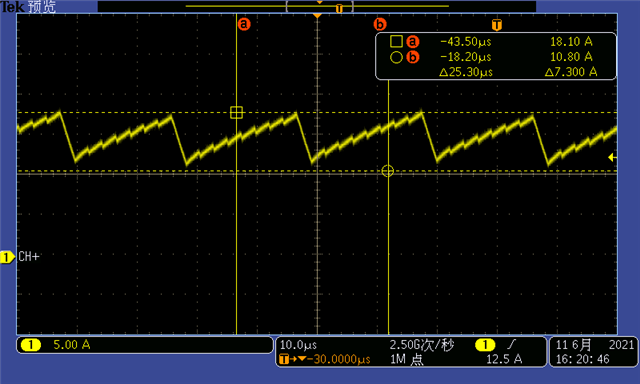
Task: Click the Δ25.30µs delta time value
Action: click(466, 72)
